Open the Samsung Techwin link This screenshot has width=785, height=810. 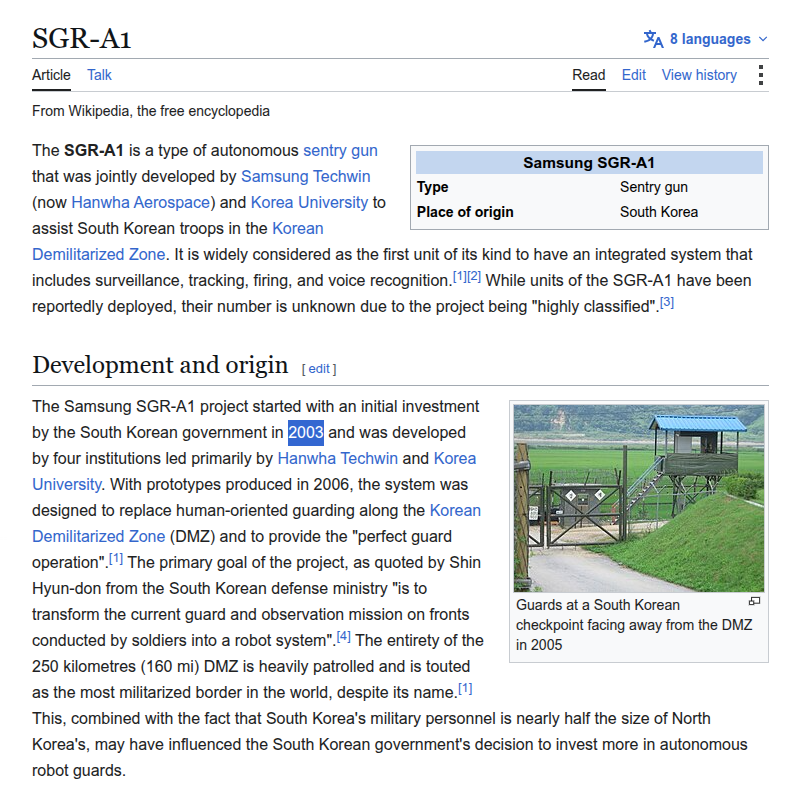[306, 176]
